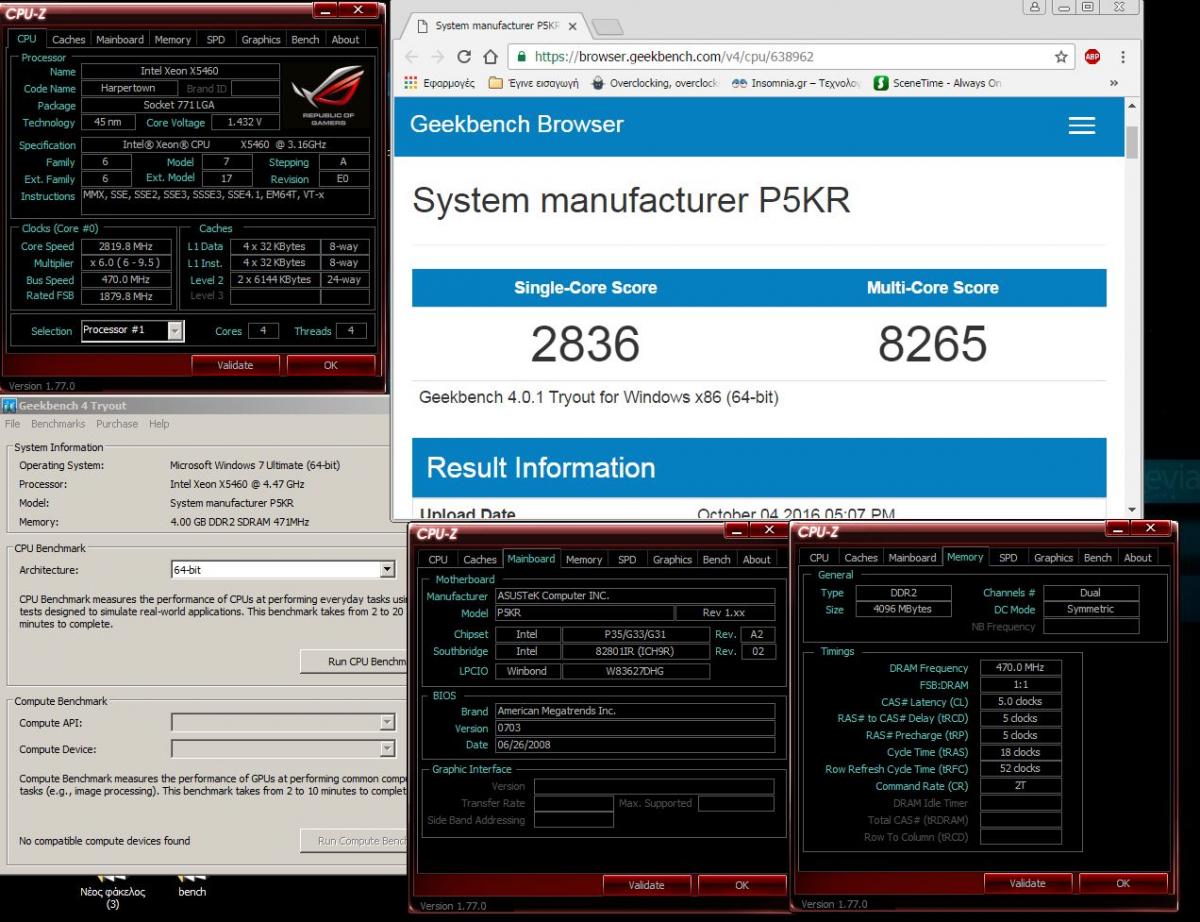Expand the Processor #1 selection dropdown

click(175, 330)
